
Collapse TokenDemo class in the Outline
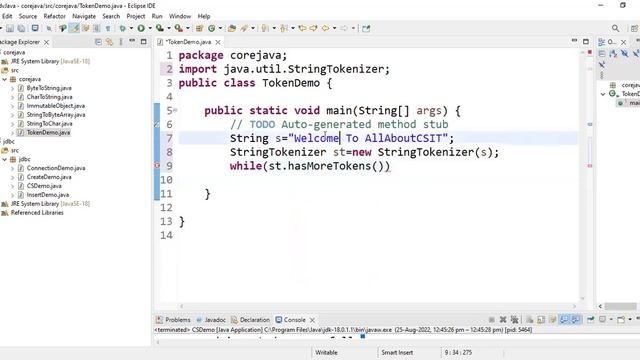click(603, 94)
